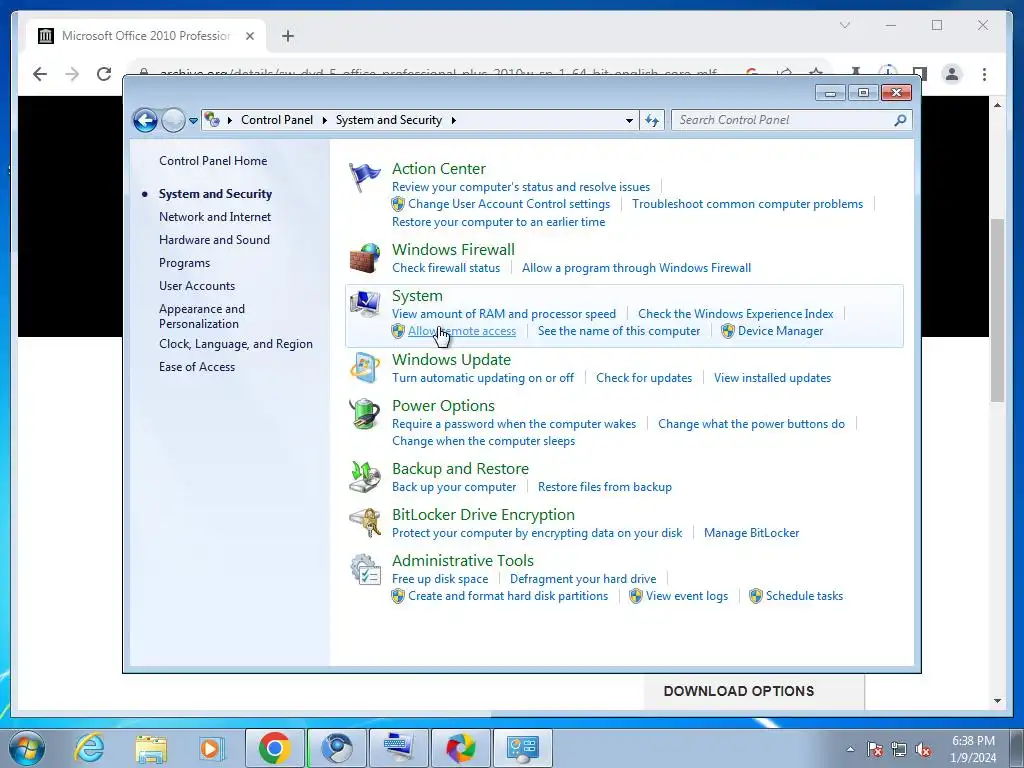Show hidden tray icons arrow
This screenshot has height=768, width=1024.
850,749
